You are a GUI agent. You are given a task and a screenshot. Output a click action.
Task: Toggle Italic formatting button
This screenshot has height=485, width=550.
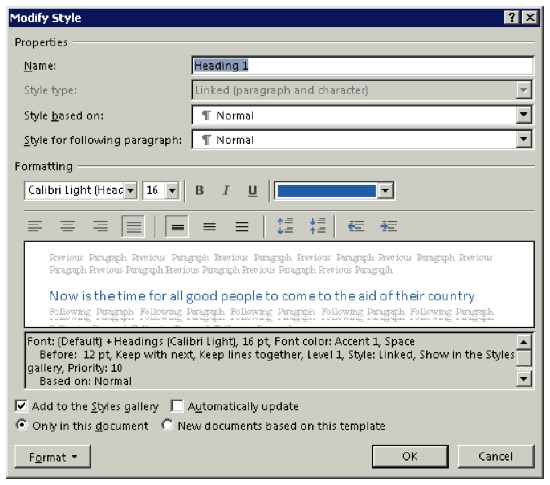(226, 190)
